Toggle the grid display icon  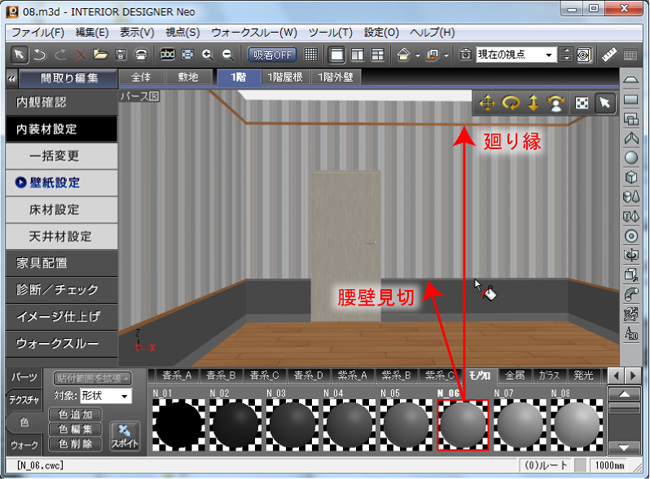[311, 54]
